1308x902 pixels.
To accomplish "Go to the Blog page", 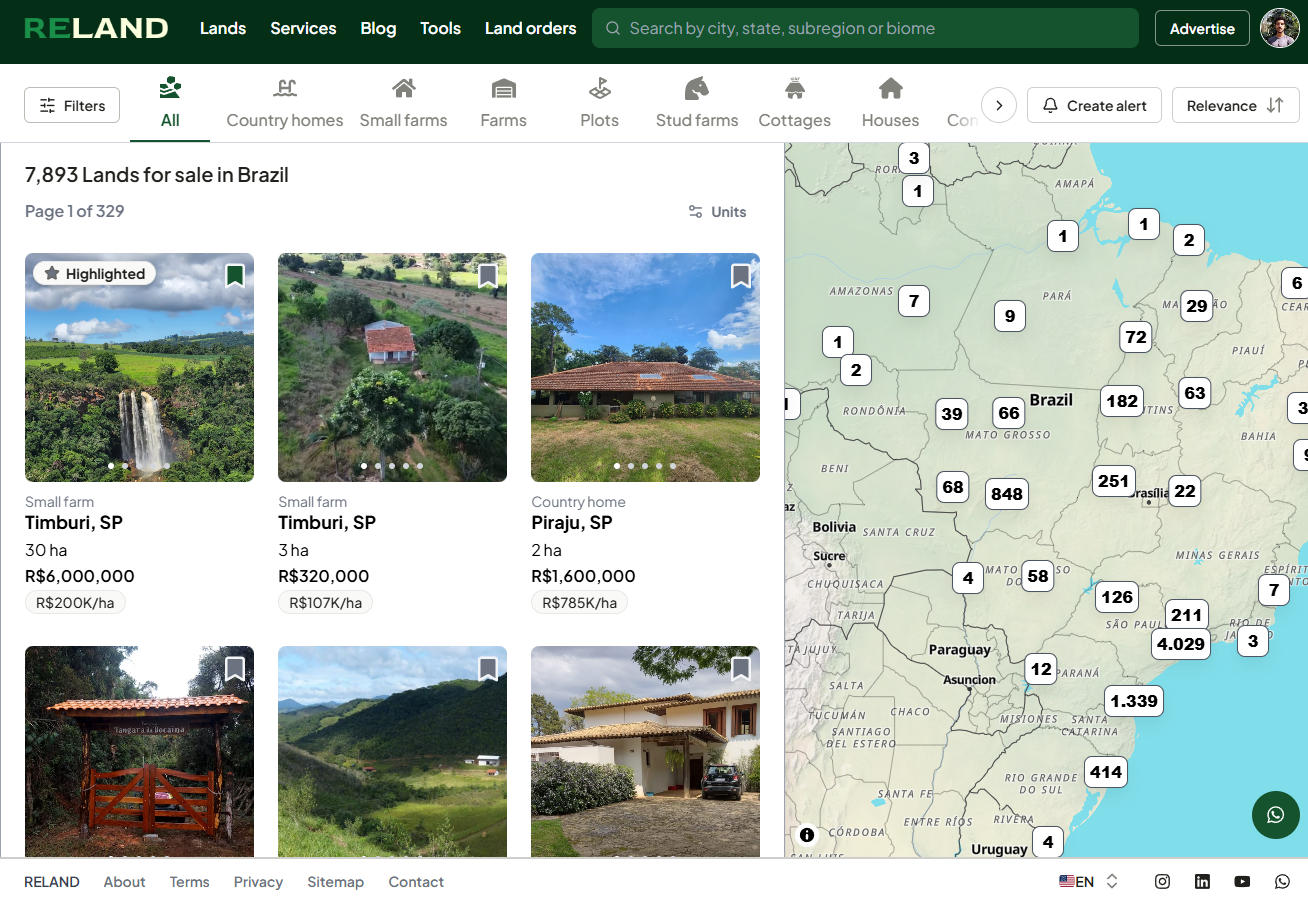I will click(x=378, y=28).
